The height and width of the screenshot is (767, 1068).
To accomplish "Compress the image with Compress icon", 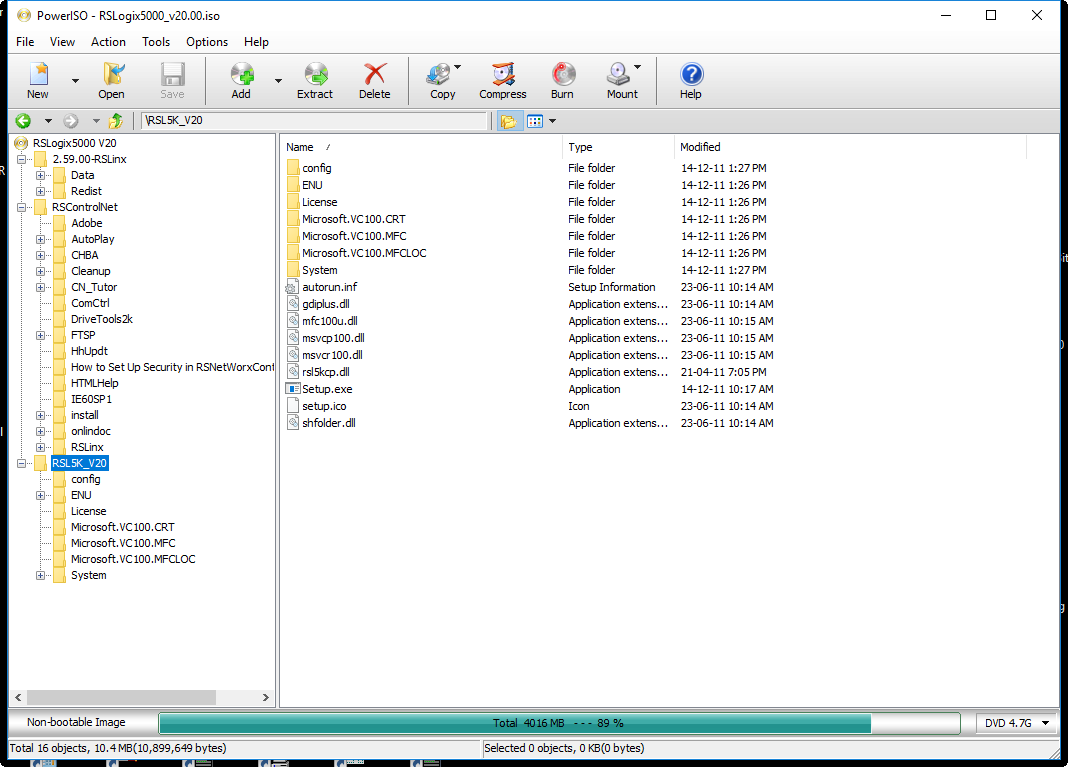I will point(503,74).
